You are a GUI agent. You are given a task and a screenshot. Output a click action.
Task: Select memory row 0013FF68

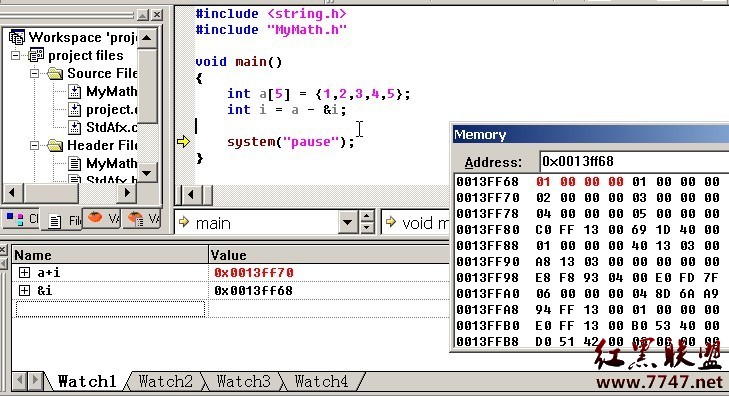588,181
